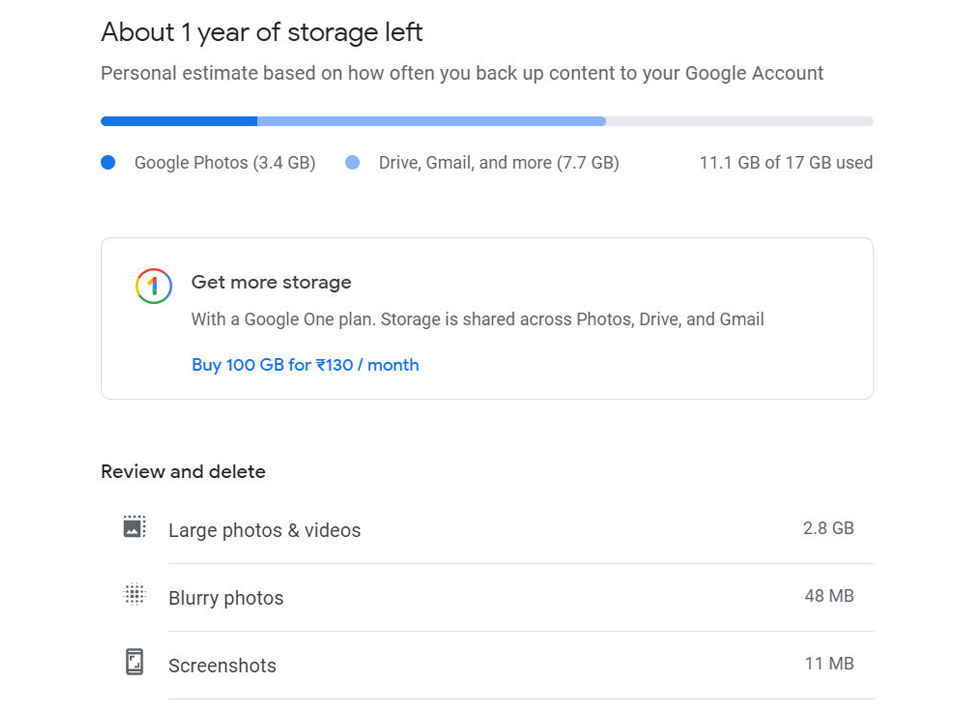Click the 11.1 GB of 17 GB used text
Screen dimensions: 960x720
[x=786, y=163]
